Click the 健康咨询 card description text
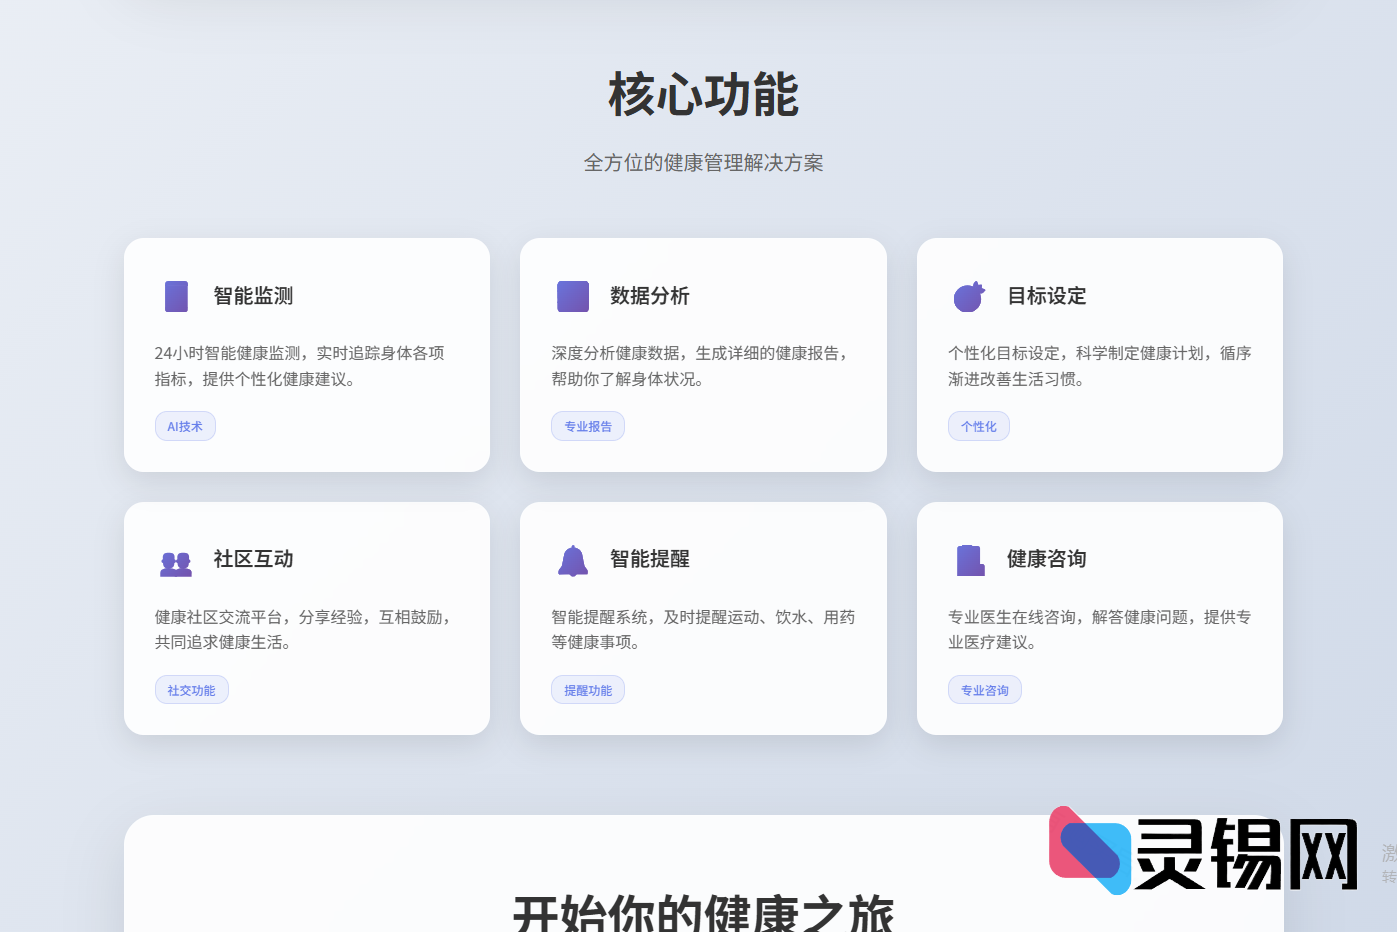The width and height of the screenshot is (1397, 932). coord(1099,630)
